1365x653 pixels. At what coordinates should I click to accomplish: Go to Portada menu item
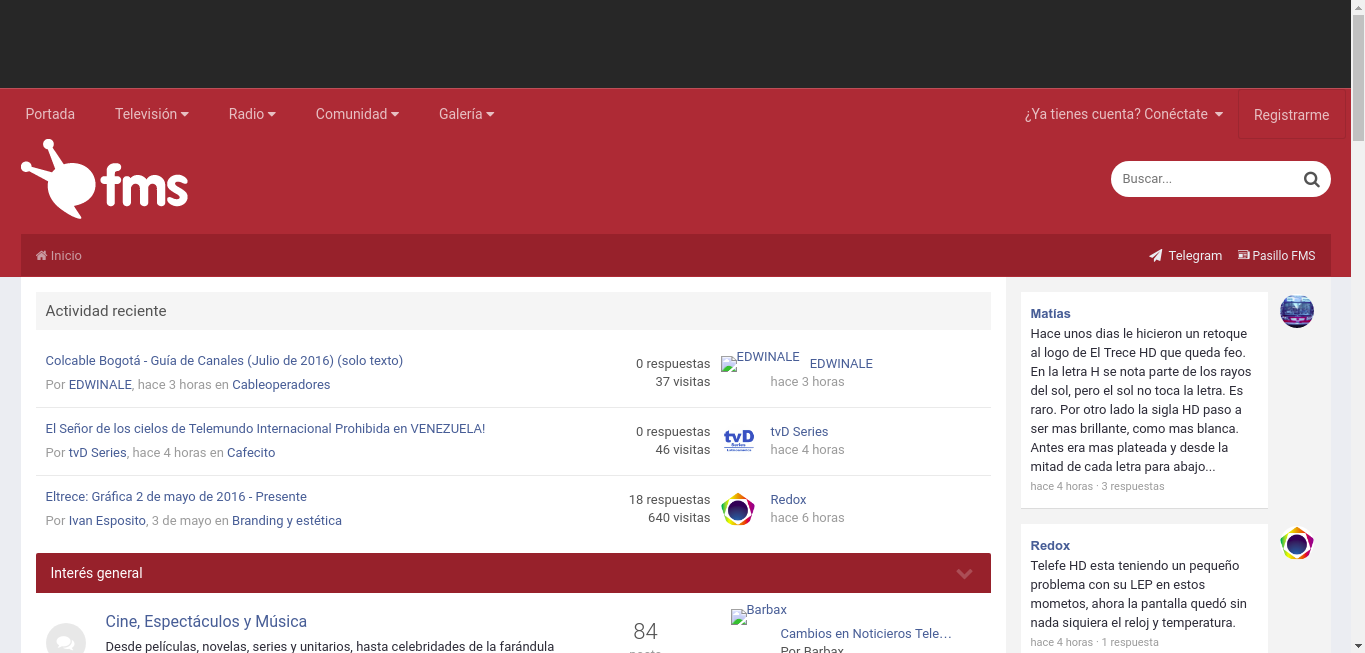tap(50, 114)
